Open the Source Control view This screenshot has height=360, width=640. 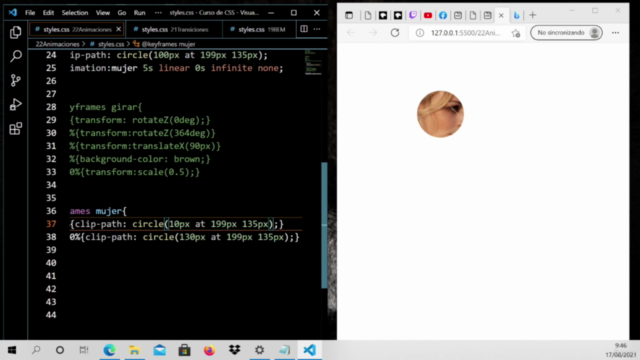click(16, 80)
